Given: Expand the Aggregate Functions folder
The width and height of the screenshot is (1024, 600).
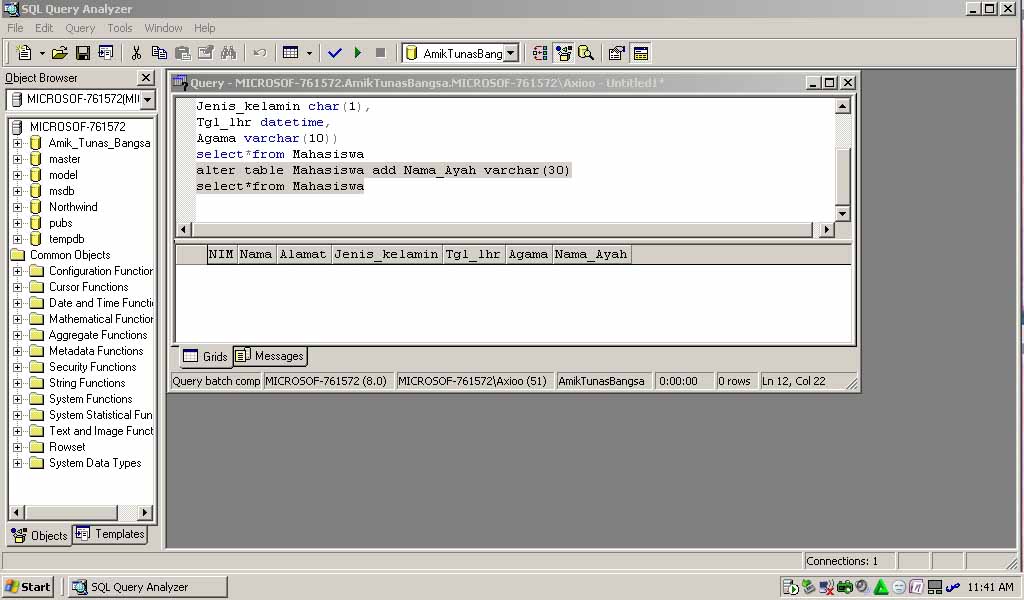Looking at the screenshot, I should click(18, 335).
